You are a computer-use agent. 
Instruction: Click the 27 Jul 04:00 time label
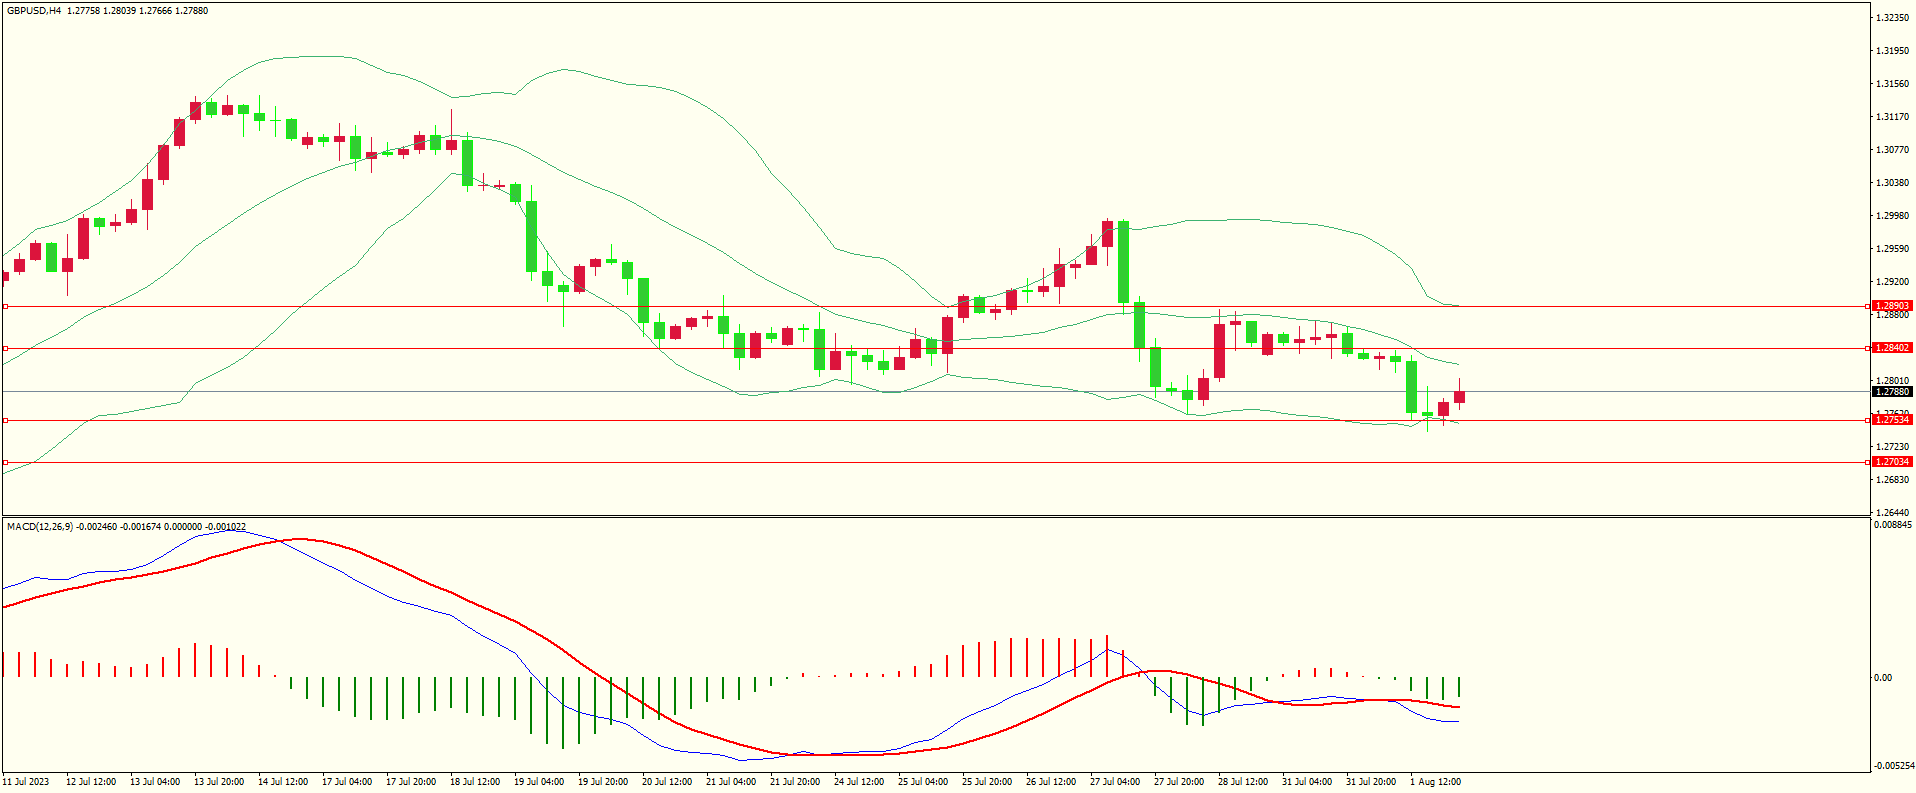(1115, 782)
